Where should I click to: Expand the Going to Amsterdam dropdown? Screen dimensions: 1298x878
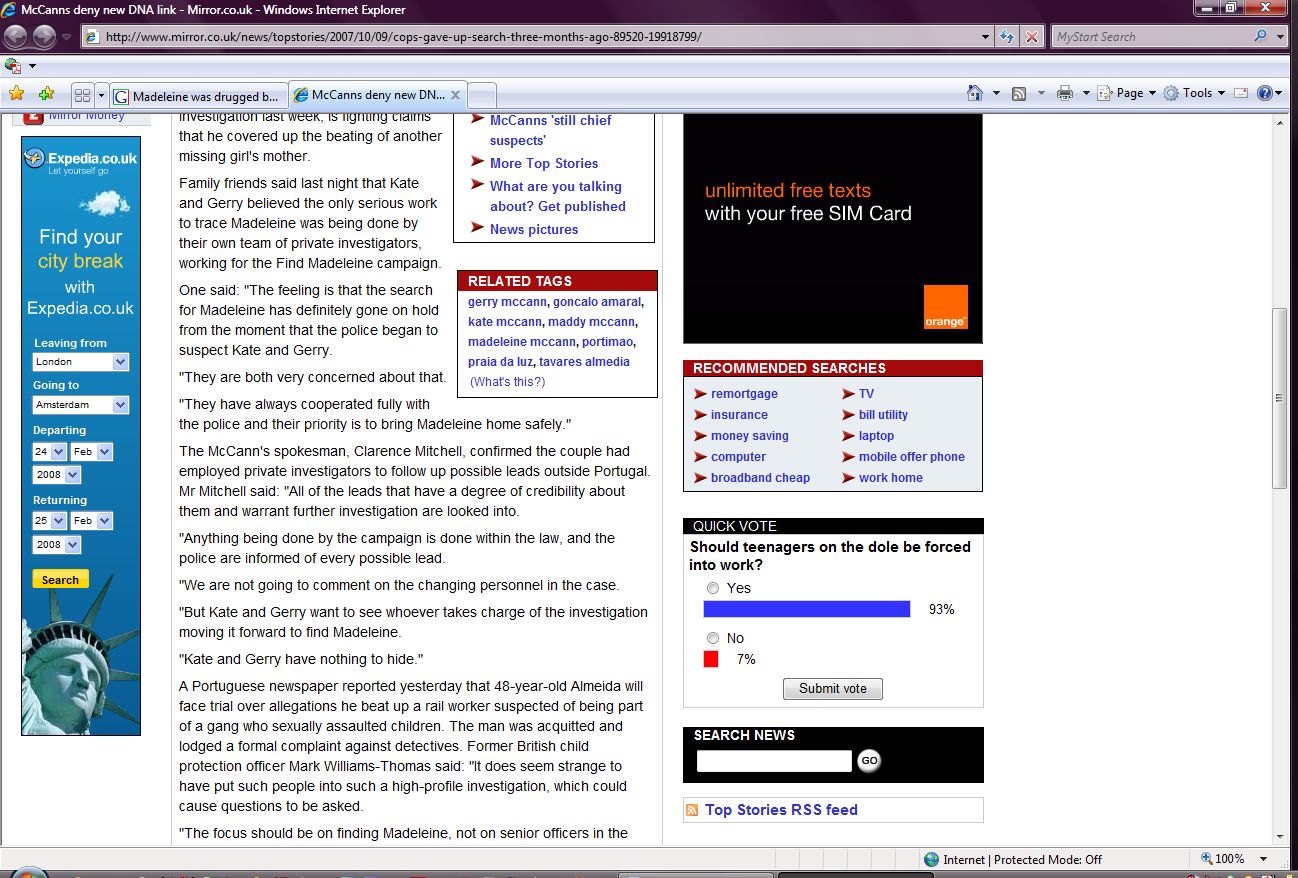tap(120, 405)
